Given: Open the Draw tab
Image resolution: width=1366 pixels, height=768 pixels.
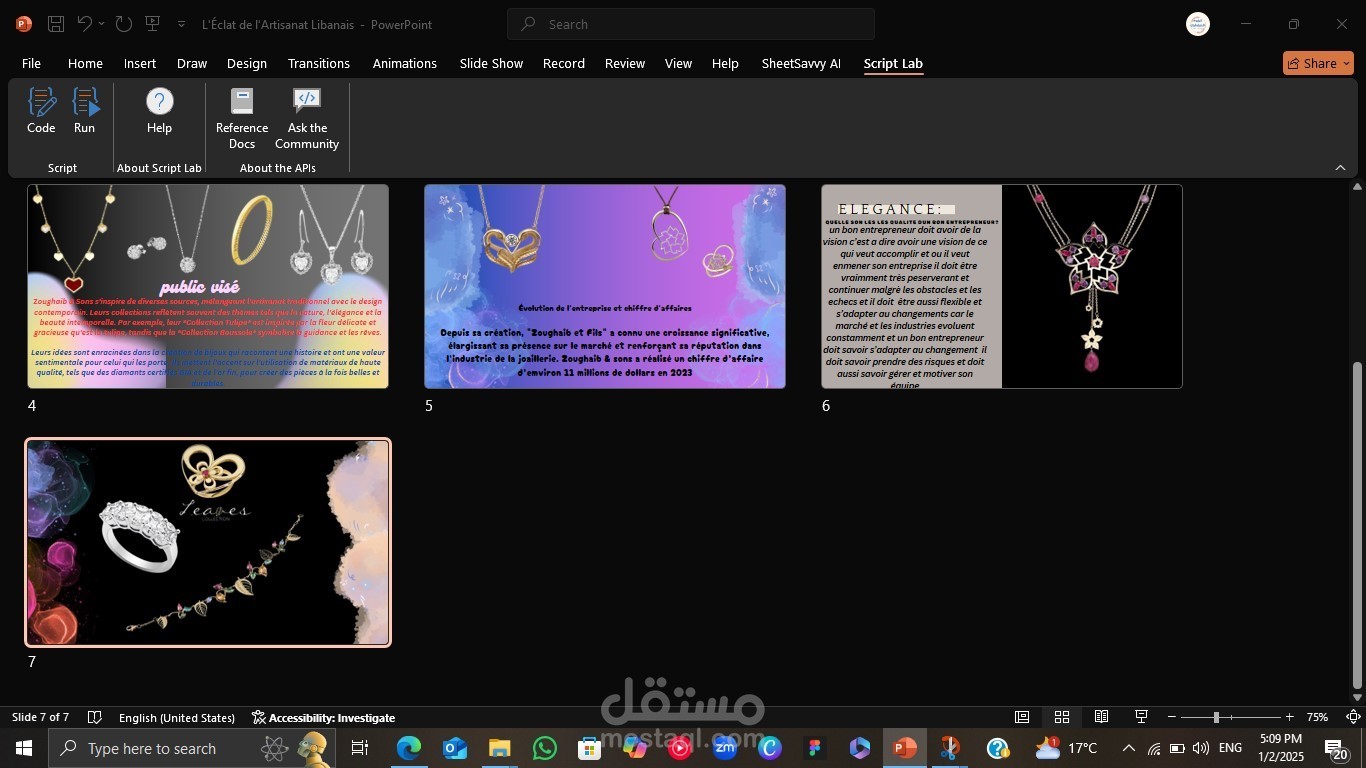Looking at the screenshot, I should pos(192,63).
